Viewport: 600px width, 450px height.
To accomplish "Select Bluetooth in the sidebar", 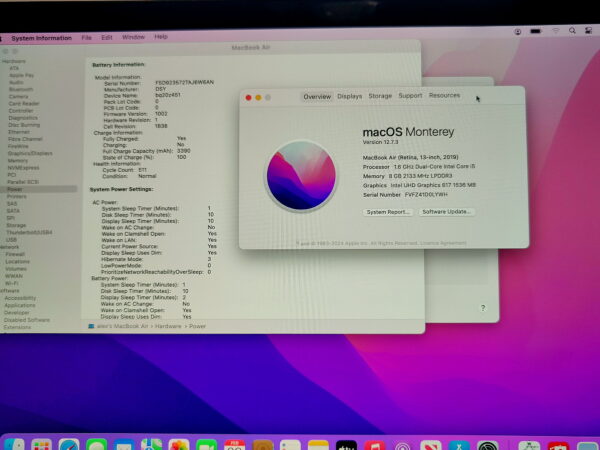I will pyautogui.click(x=21, y=89).
